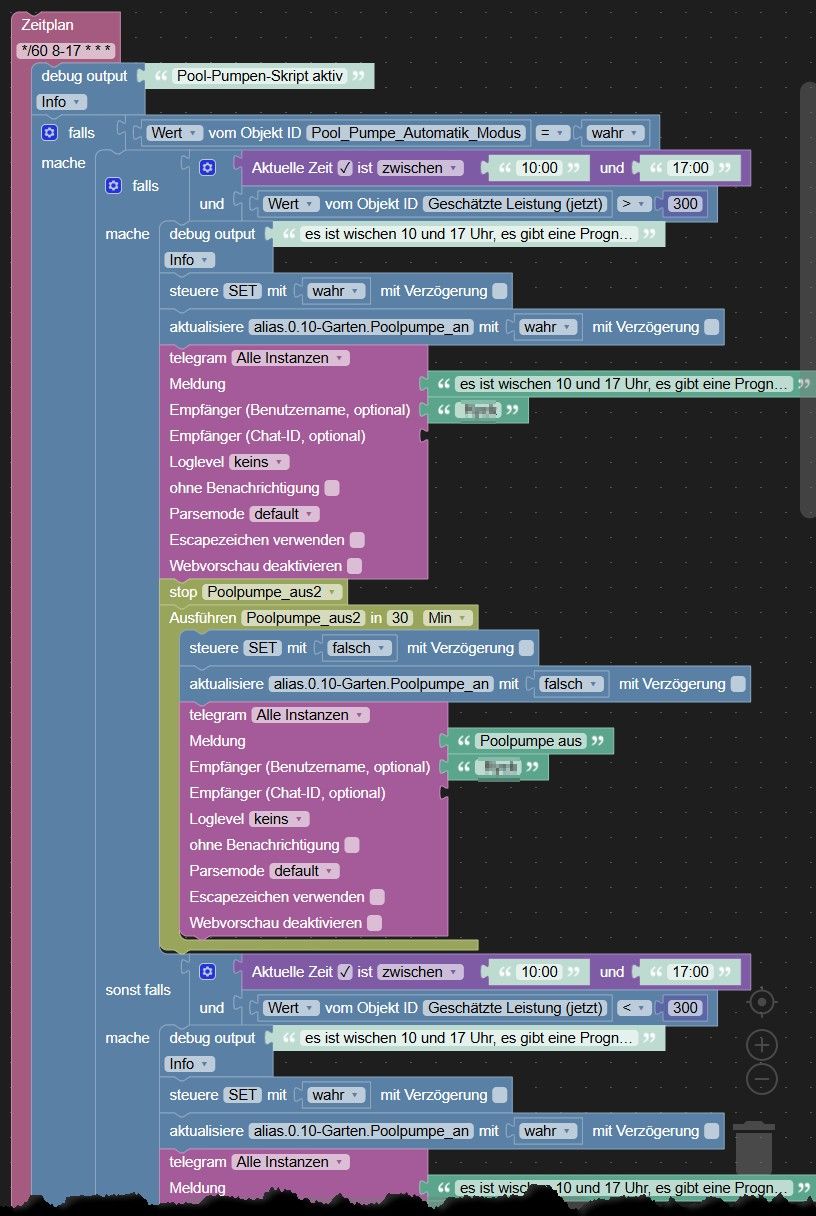The width and height of the screenshot is (816, 1216).
Task: Enable first 'ohne Benachrichtigung' checkbox
Action: tap(332, 488)
